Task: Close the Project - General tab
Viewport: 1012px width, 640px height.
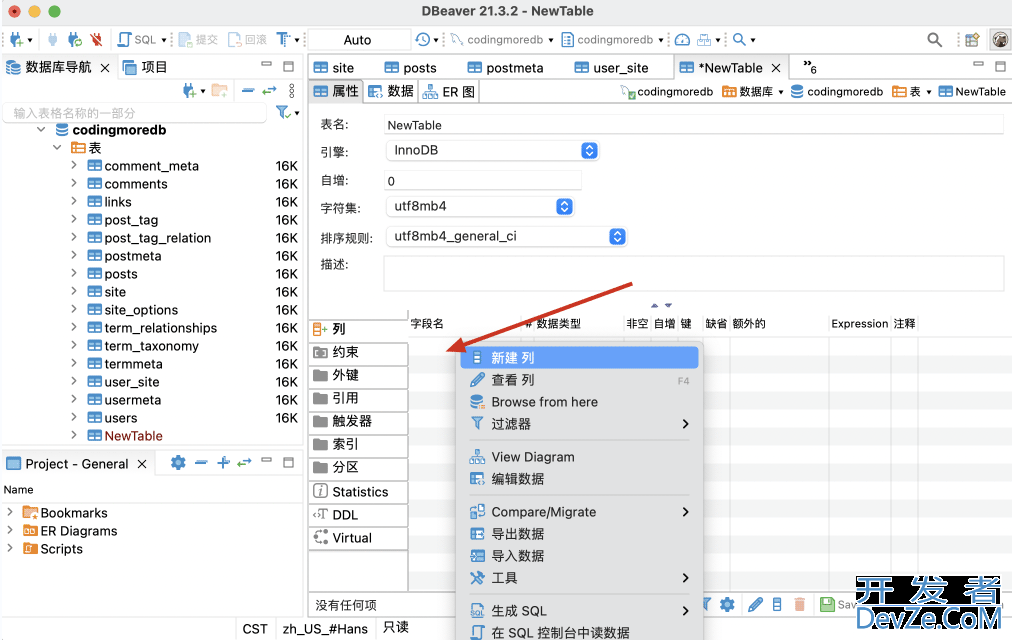Action: click(x=142, y=464)
